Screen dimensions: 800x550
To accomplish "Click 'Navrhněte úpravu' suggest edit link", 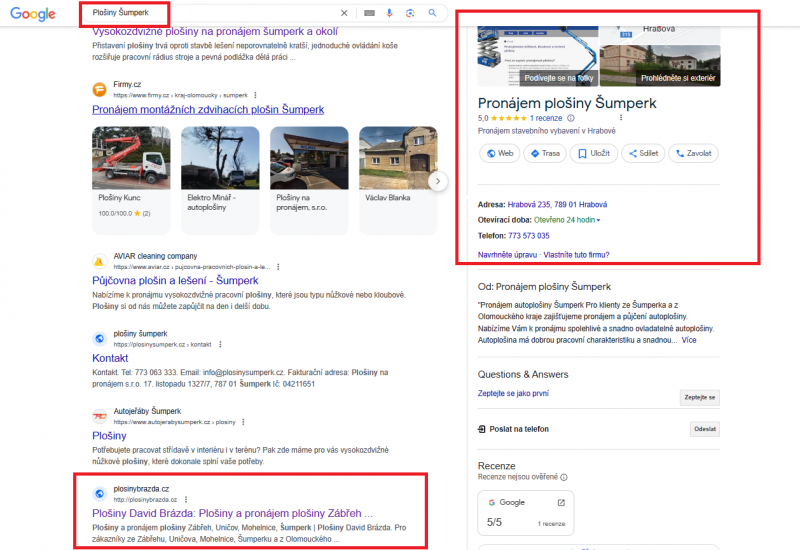I will coord(507,255).
